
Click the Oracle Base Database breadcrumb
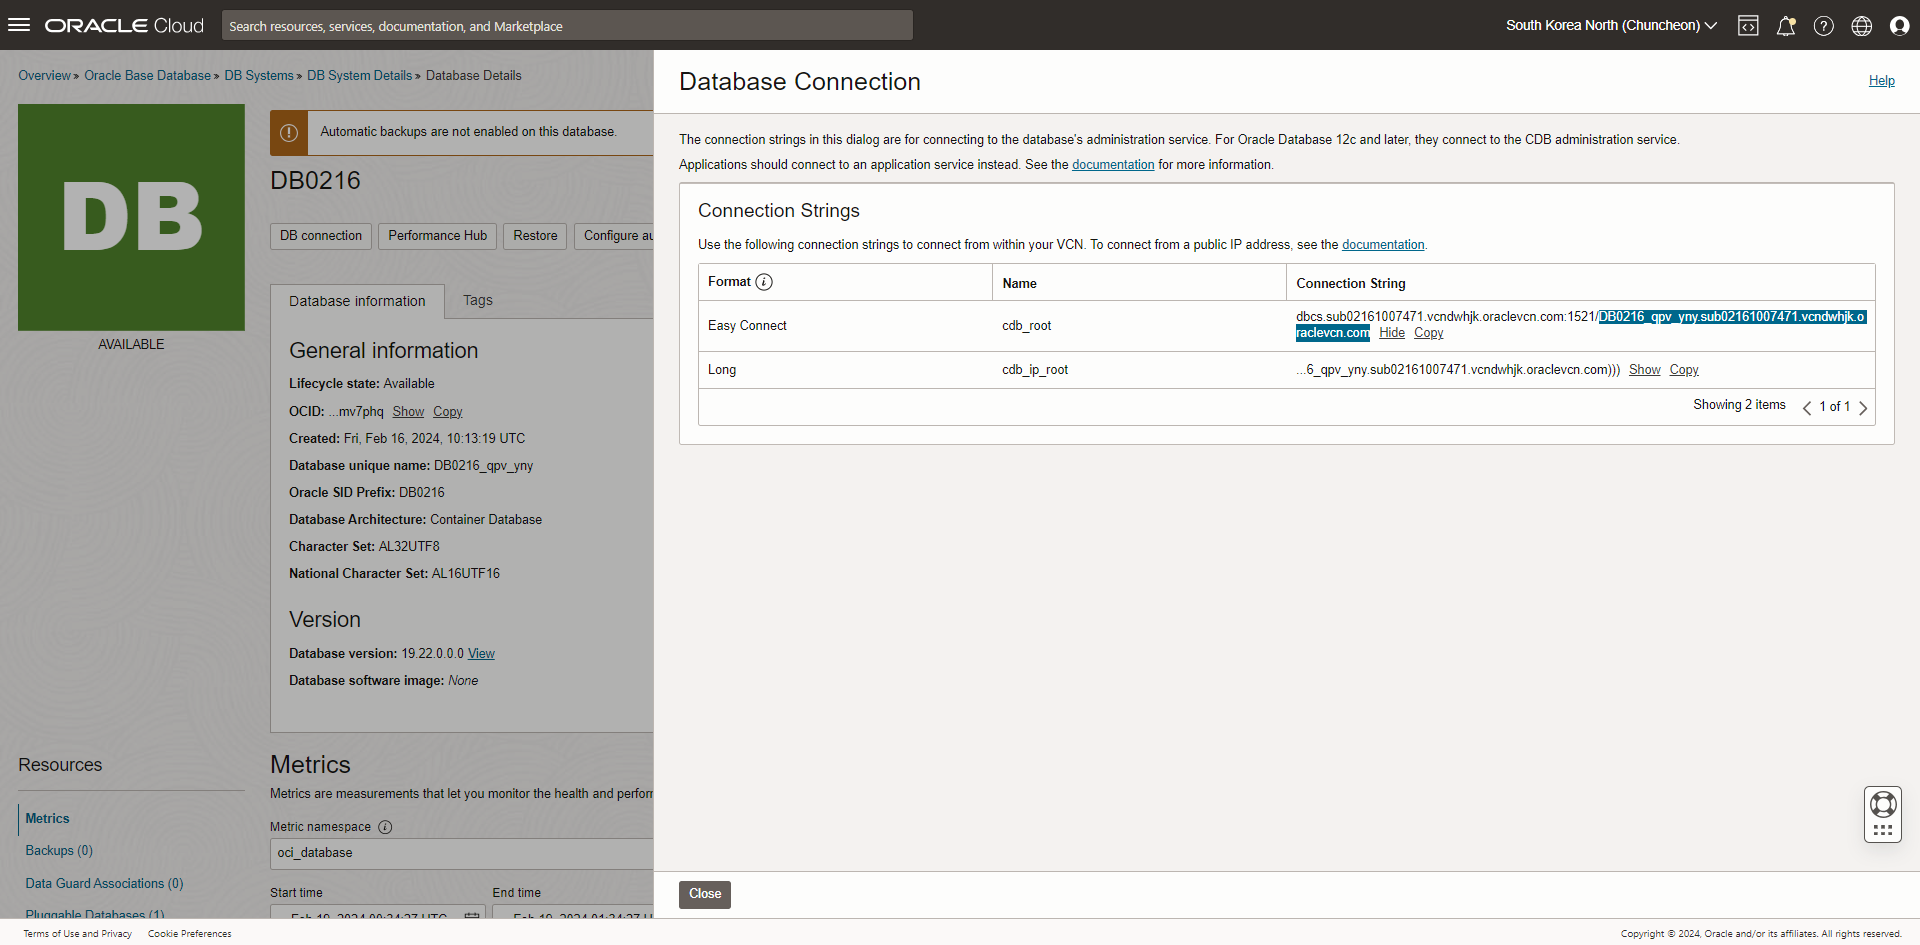tap(147, 75)
